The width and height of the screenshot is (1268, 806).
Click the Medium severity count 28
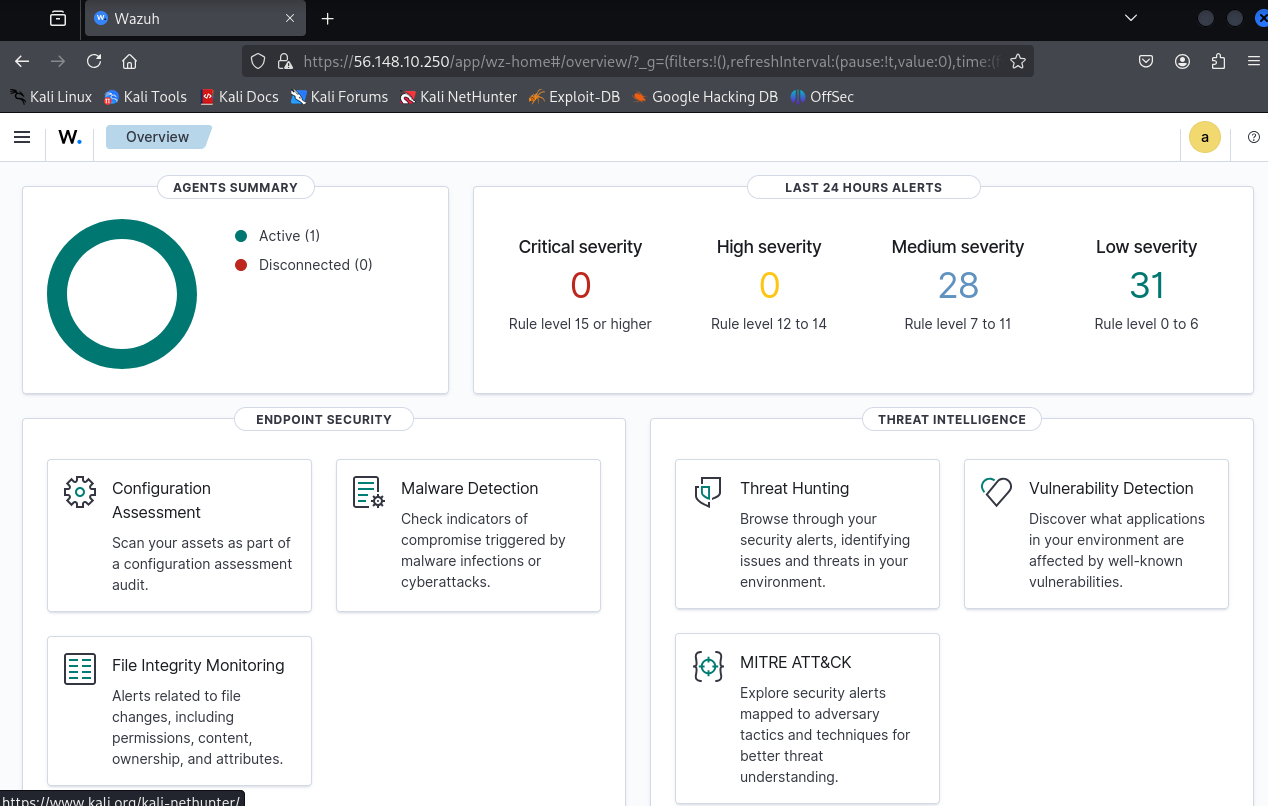958,286
